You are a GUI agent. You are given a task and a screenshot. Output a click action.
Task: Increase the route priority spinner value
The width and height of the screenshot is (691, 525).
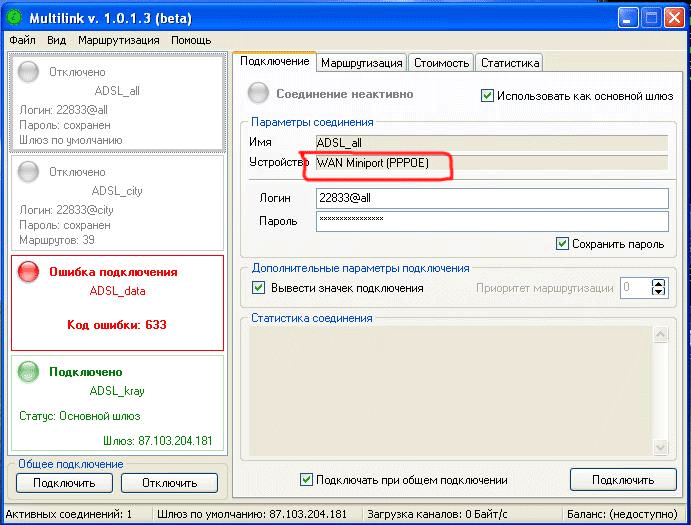tap(658, 283)
